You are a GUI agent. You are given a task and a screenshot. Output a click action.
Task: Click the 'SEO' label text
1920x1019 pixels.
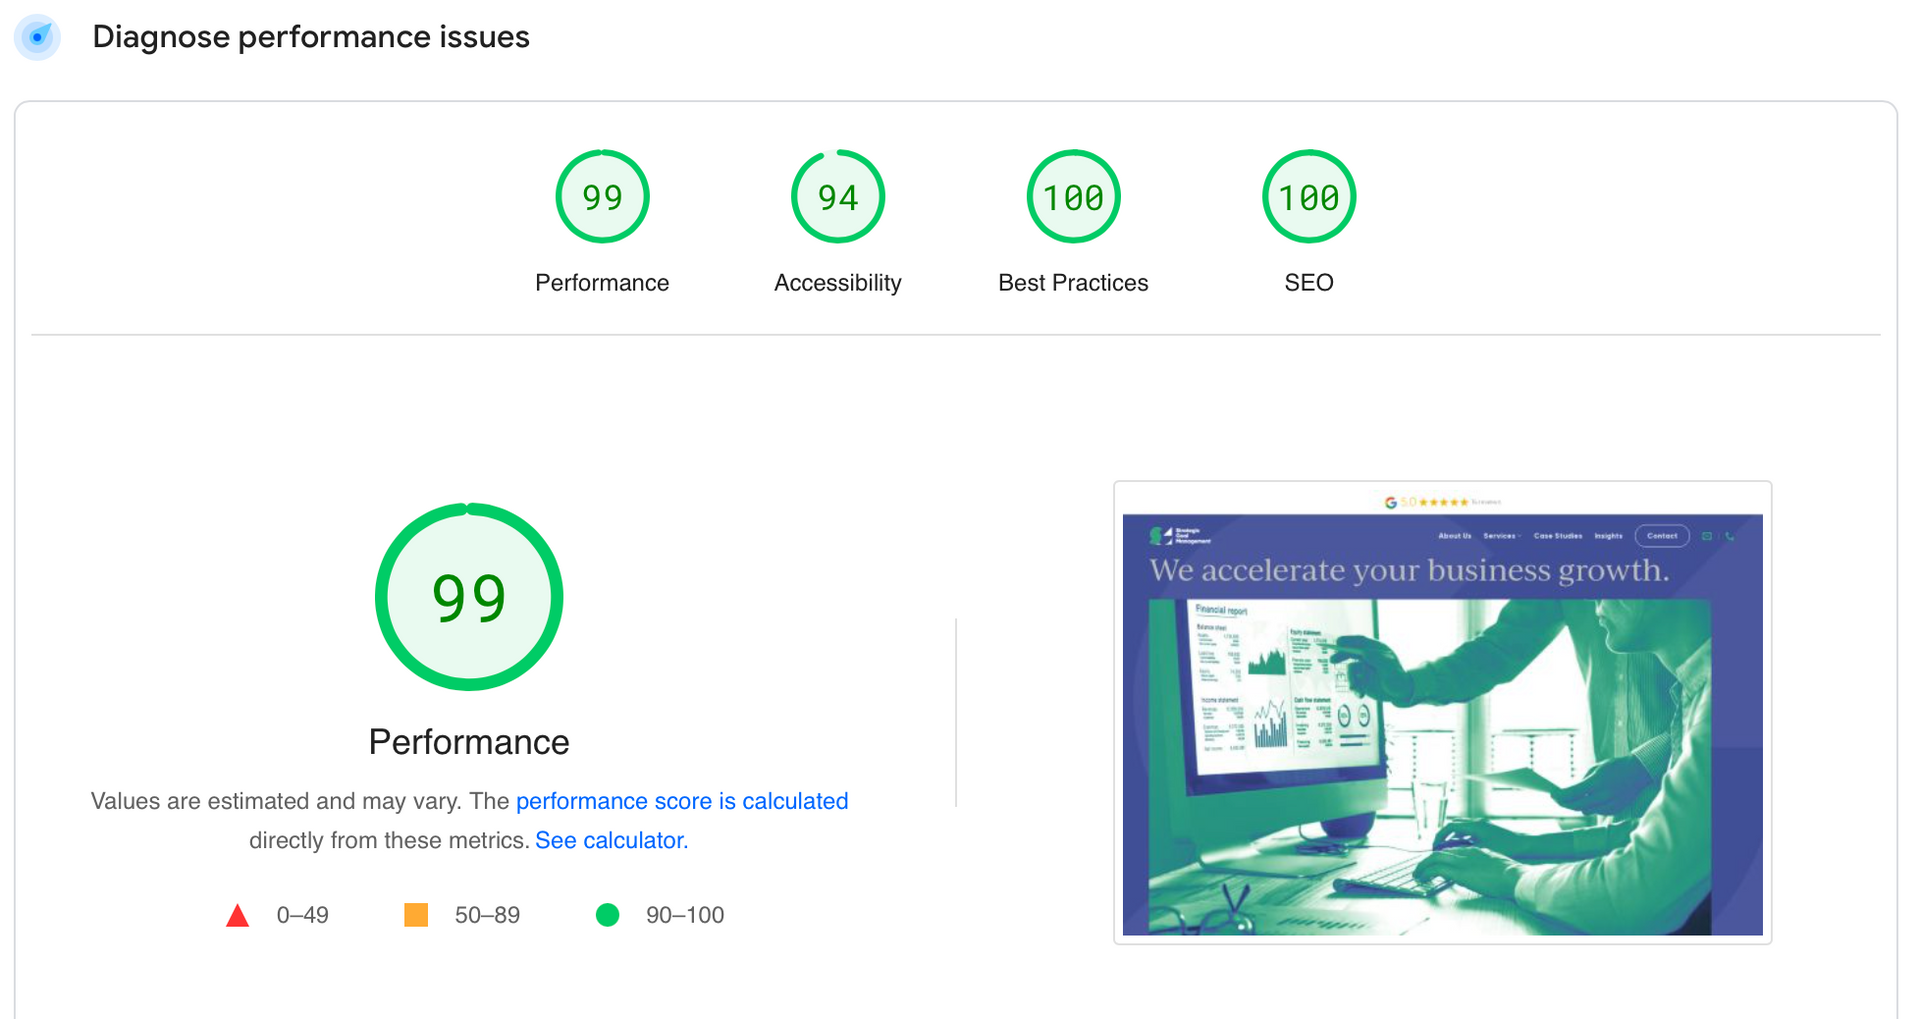pyautogui.click(x=1309, y=283)
